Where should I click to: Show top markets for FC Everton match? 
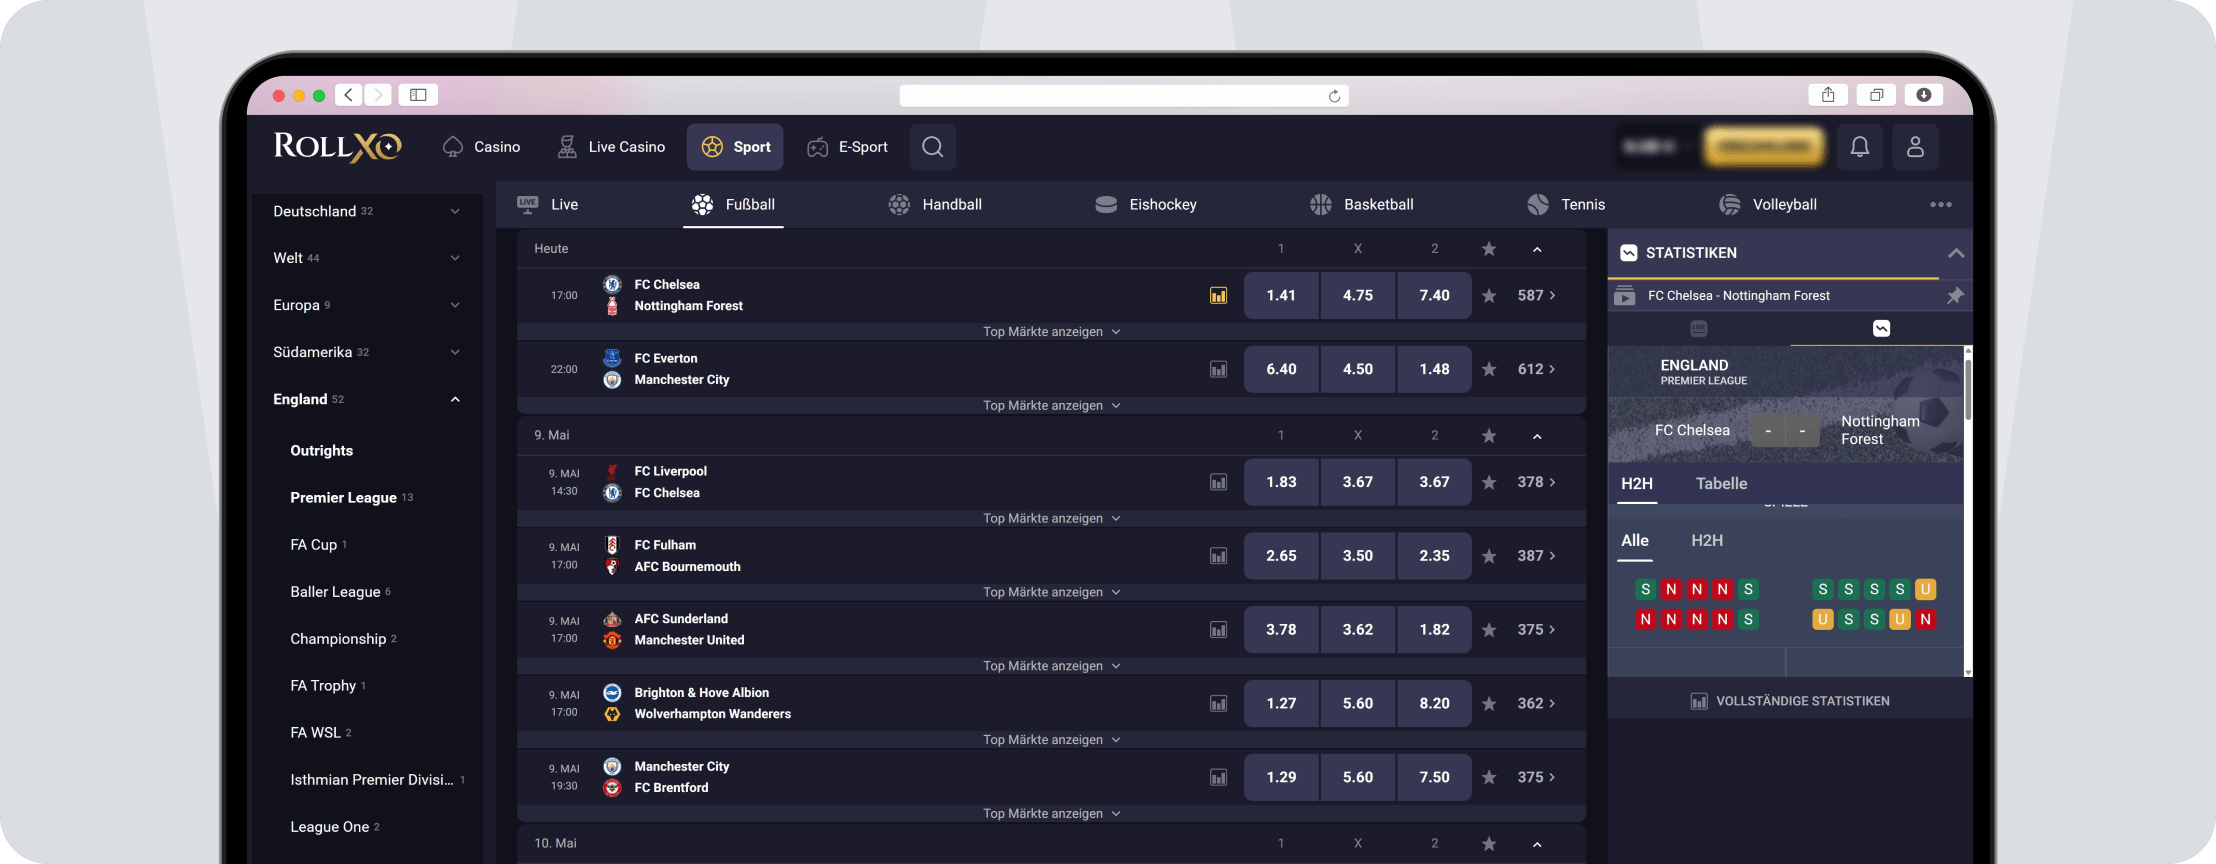click(x=1051, y=405)
